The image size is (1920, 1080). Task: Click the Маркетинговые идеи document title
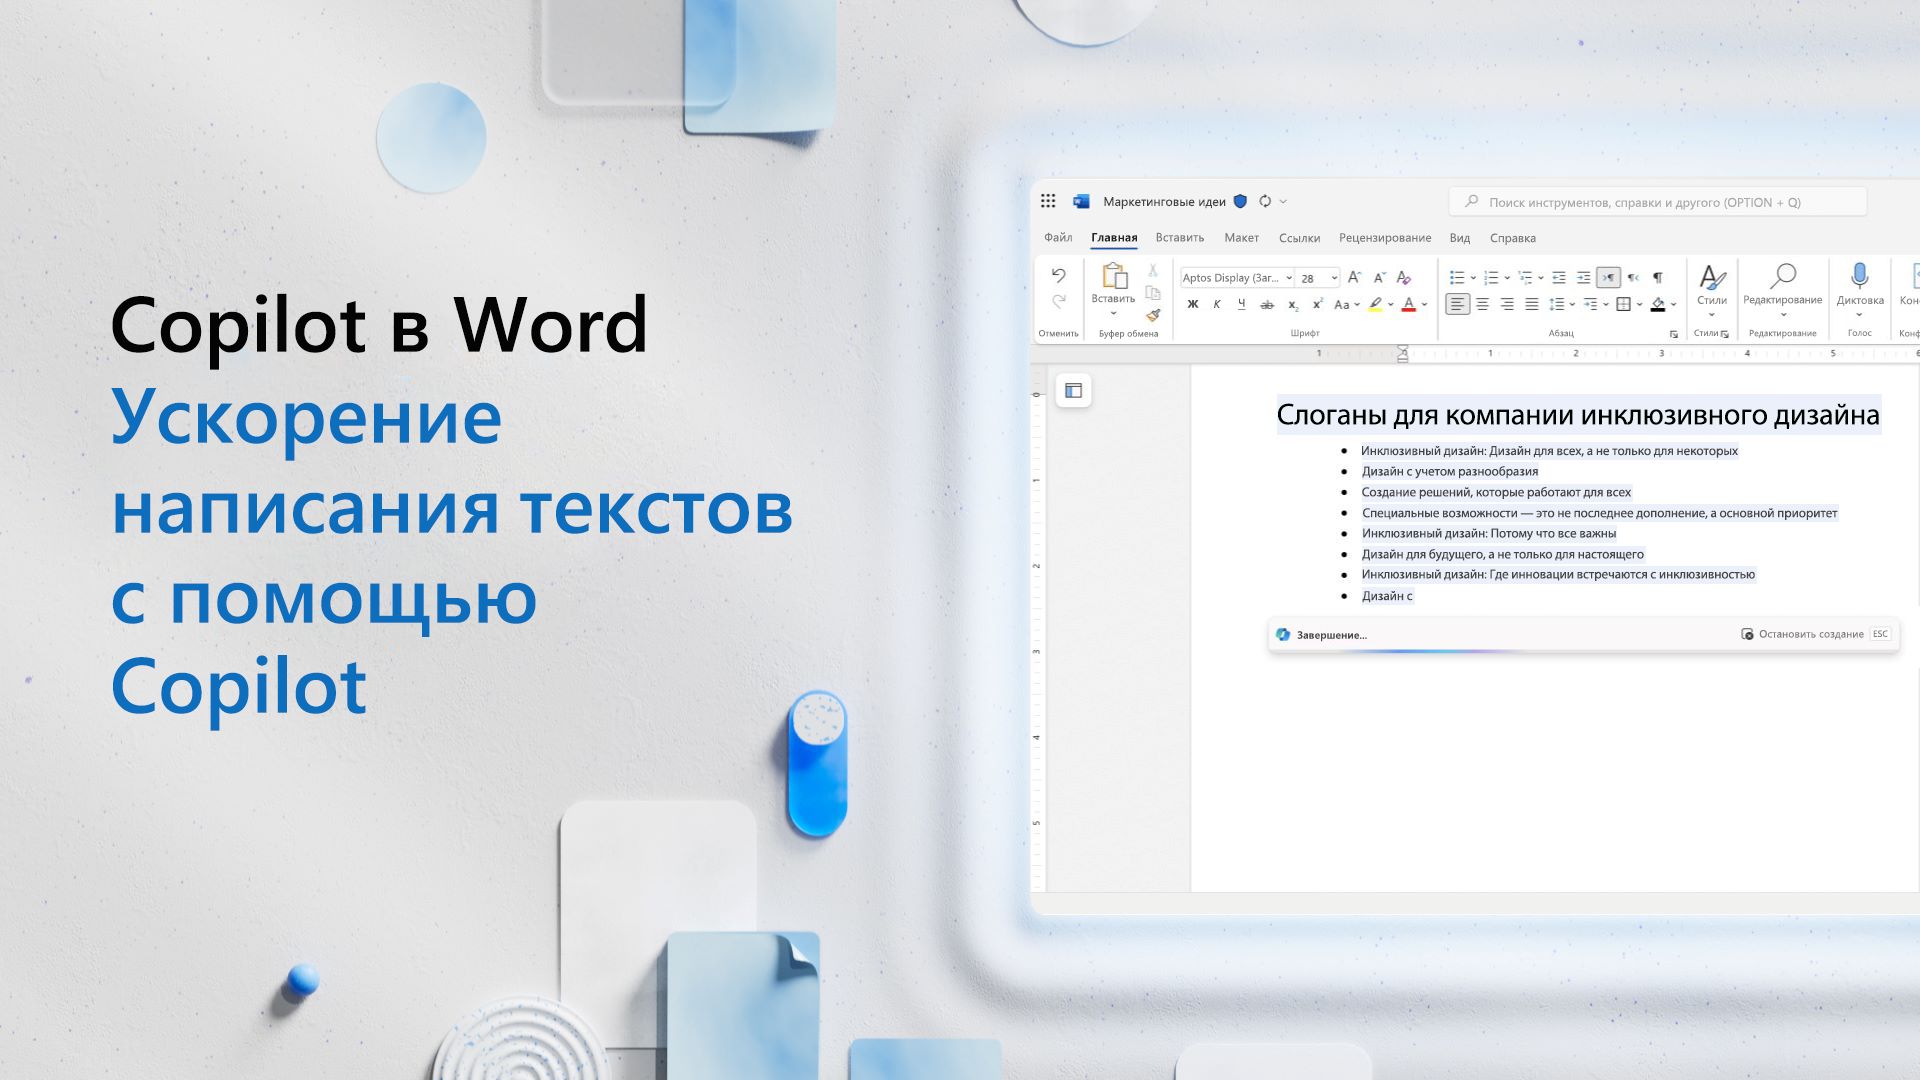click(x=1164, y=202)
